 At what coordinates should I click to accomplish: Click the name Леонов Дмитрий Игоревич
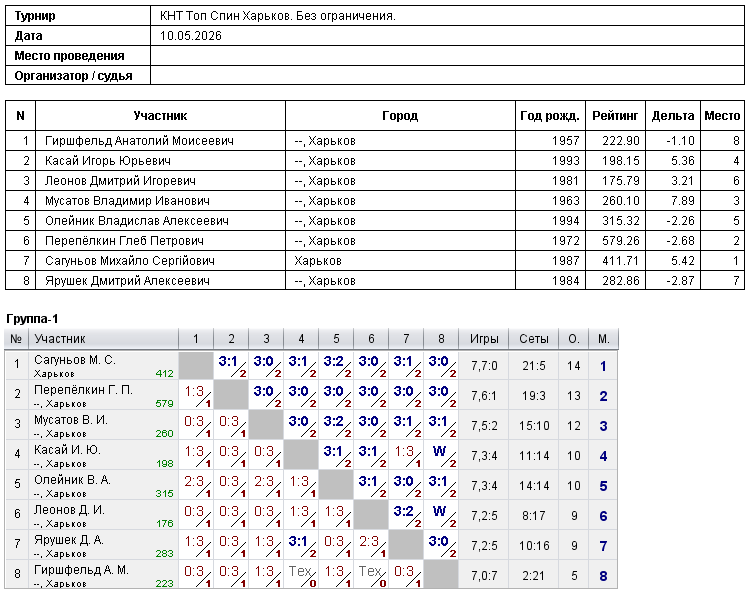(x=120, y=181)
